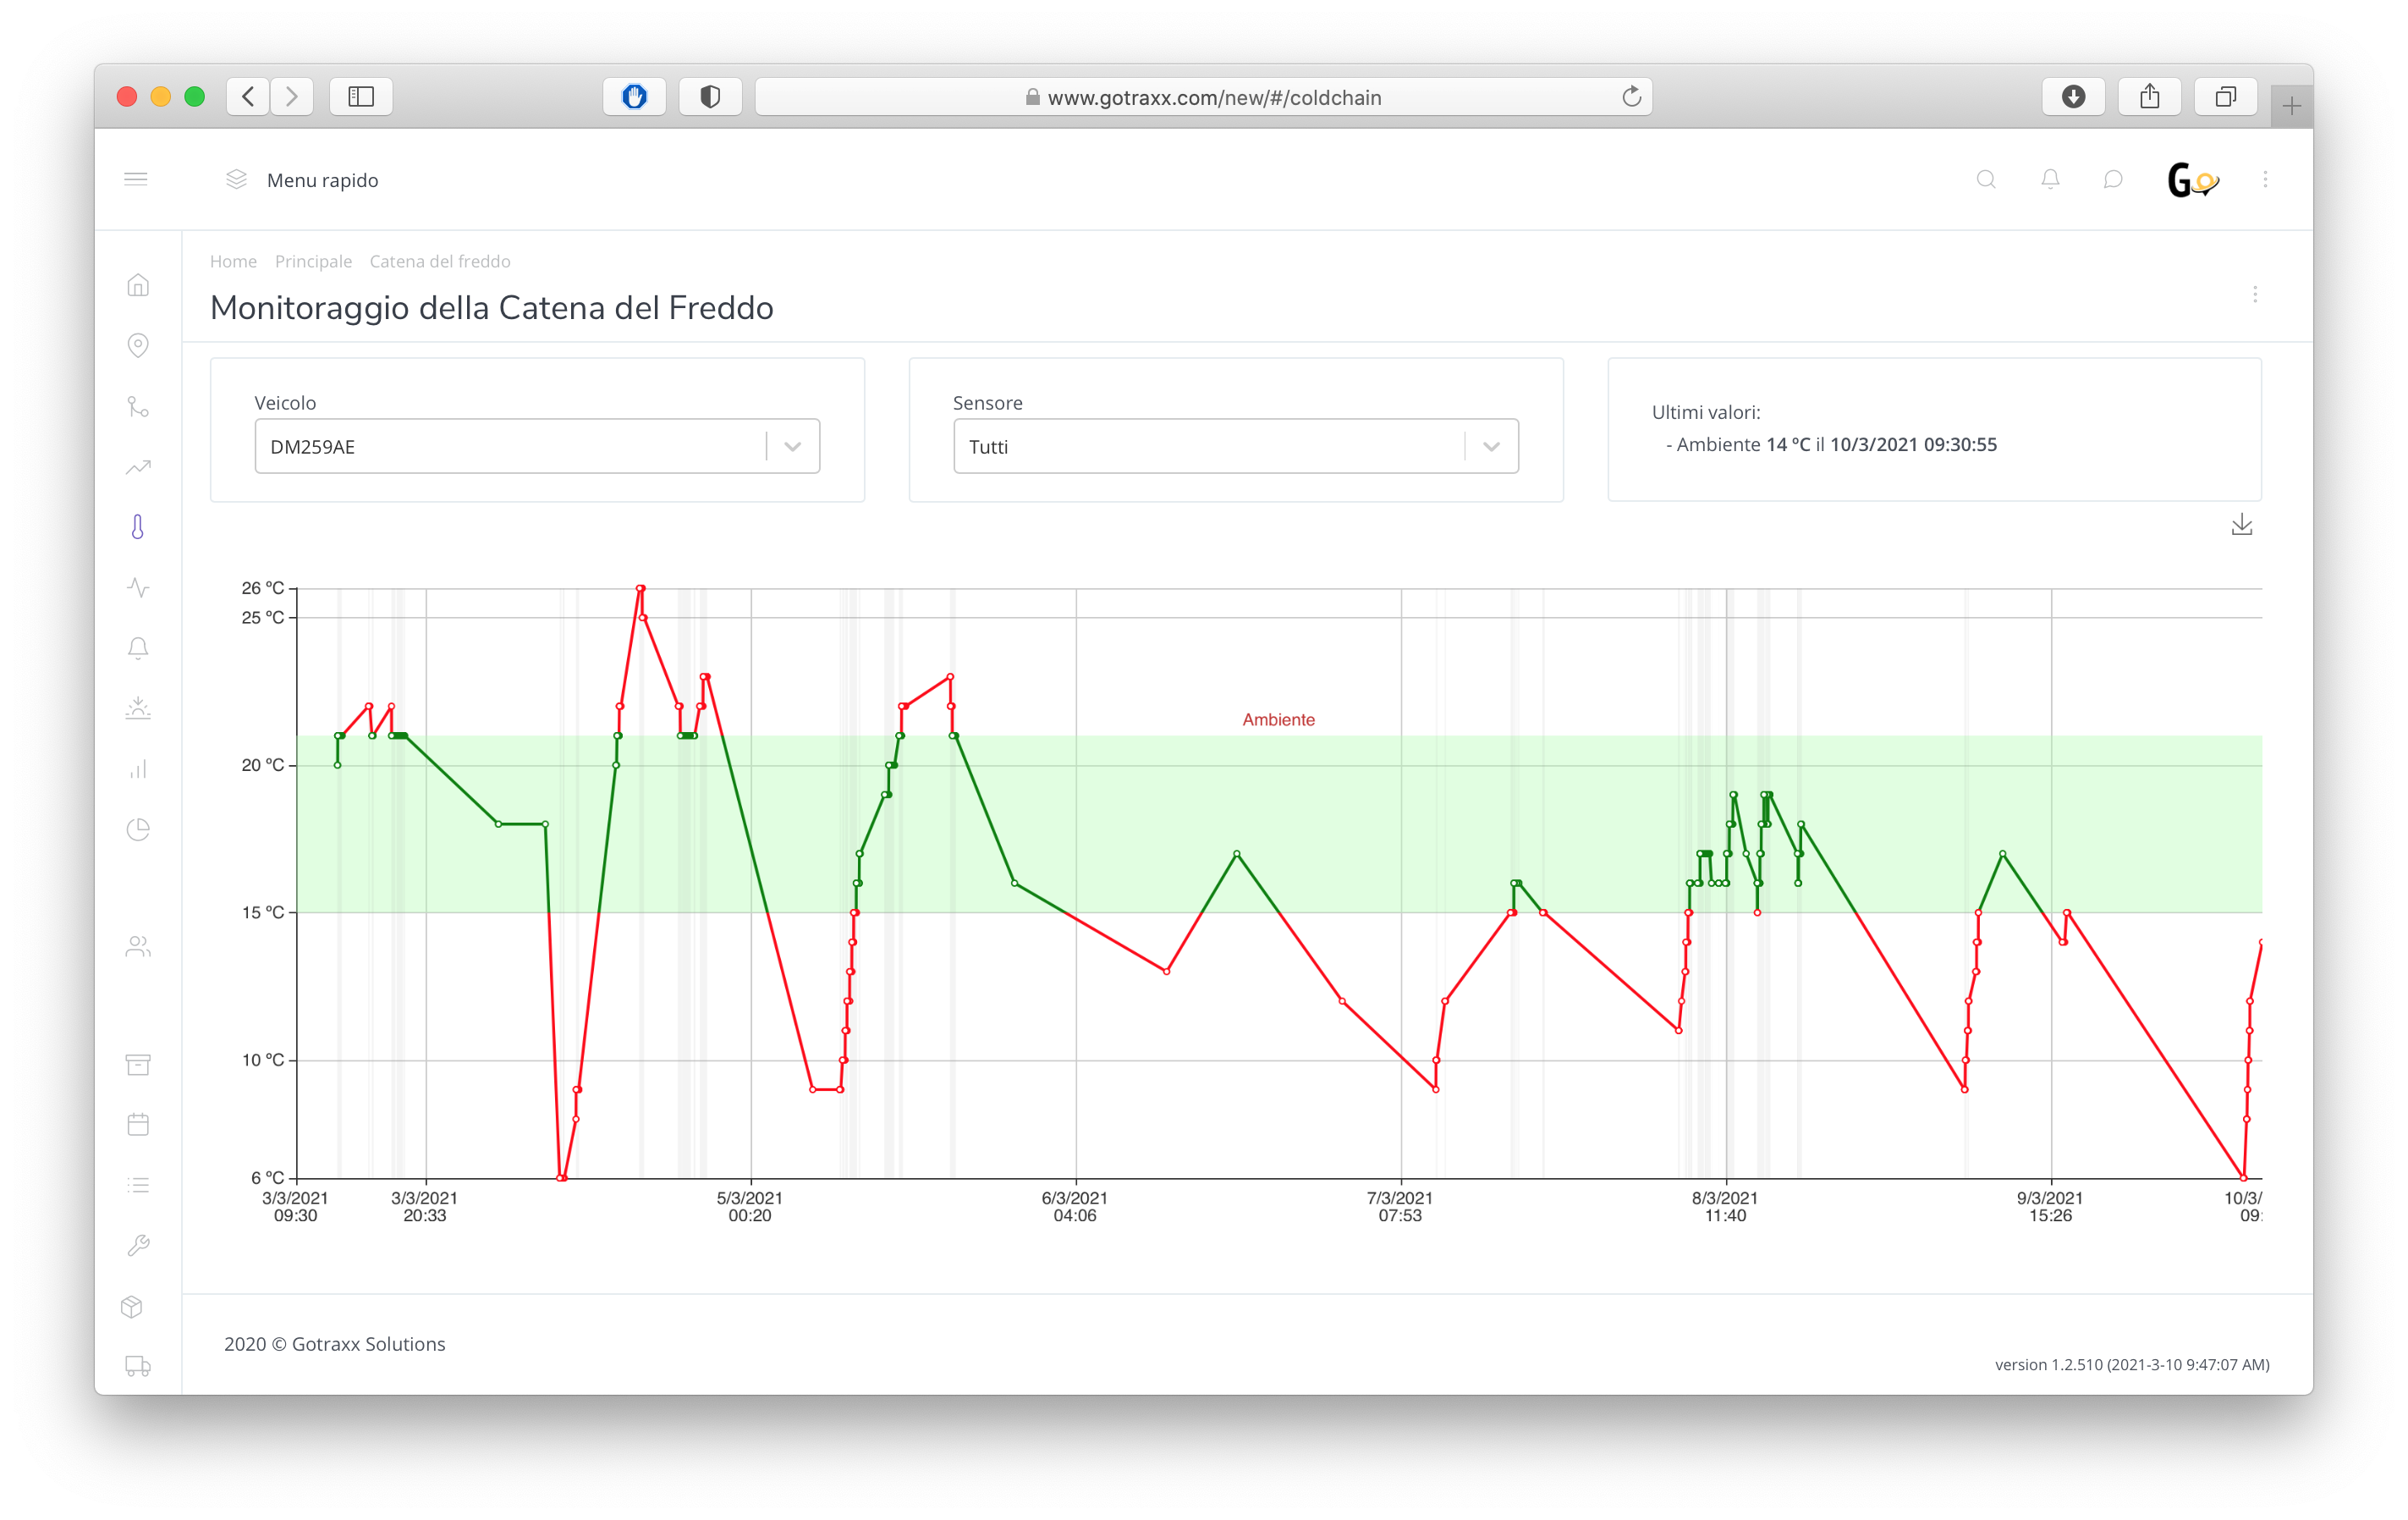The image size is (2408, 1520).
Task: Click the Tutti sensor select field
Action: click(x=1236, y=446)
